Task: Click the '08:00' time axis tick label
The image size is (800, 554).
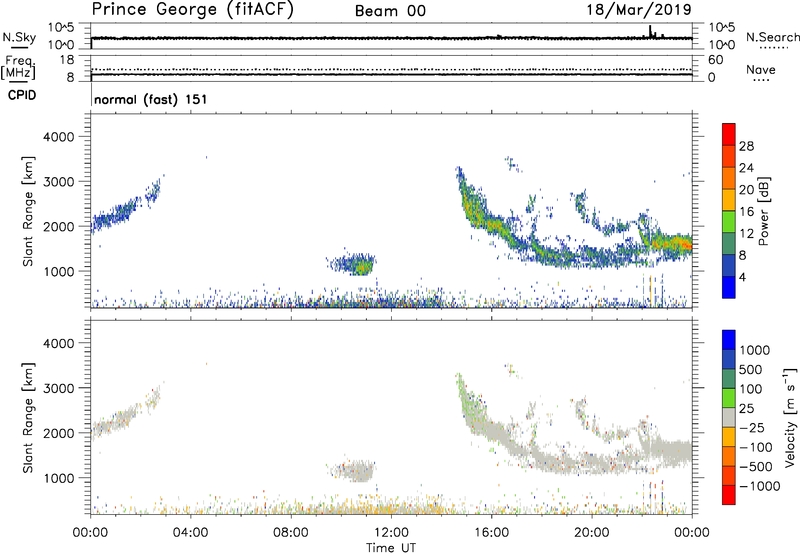Action: click(x=291, y=533)
